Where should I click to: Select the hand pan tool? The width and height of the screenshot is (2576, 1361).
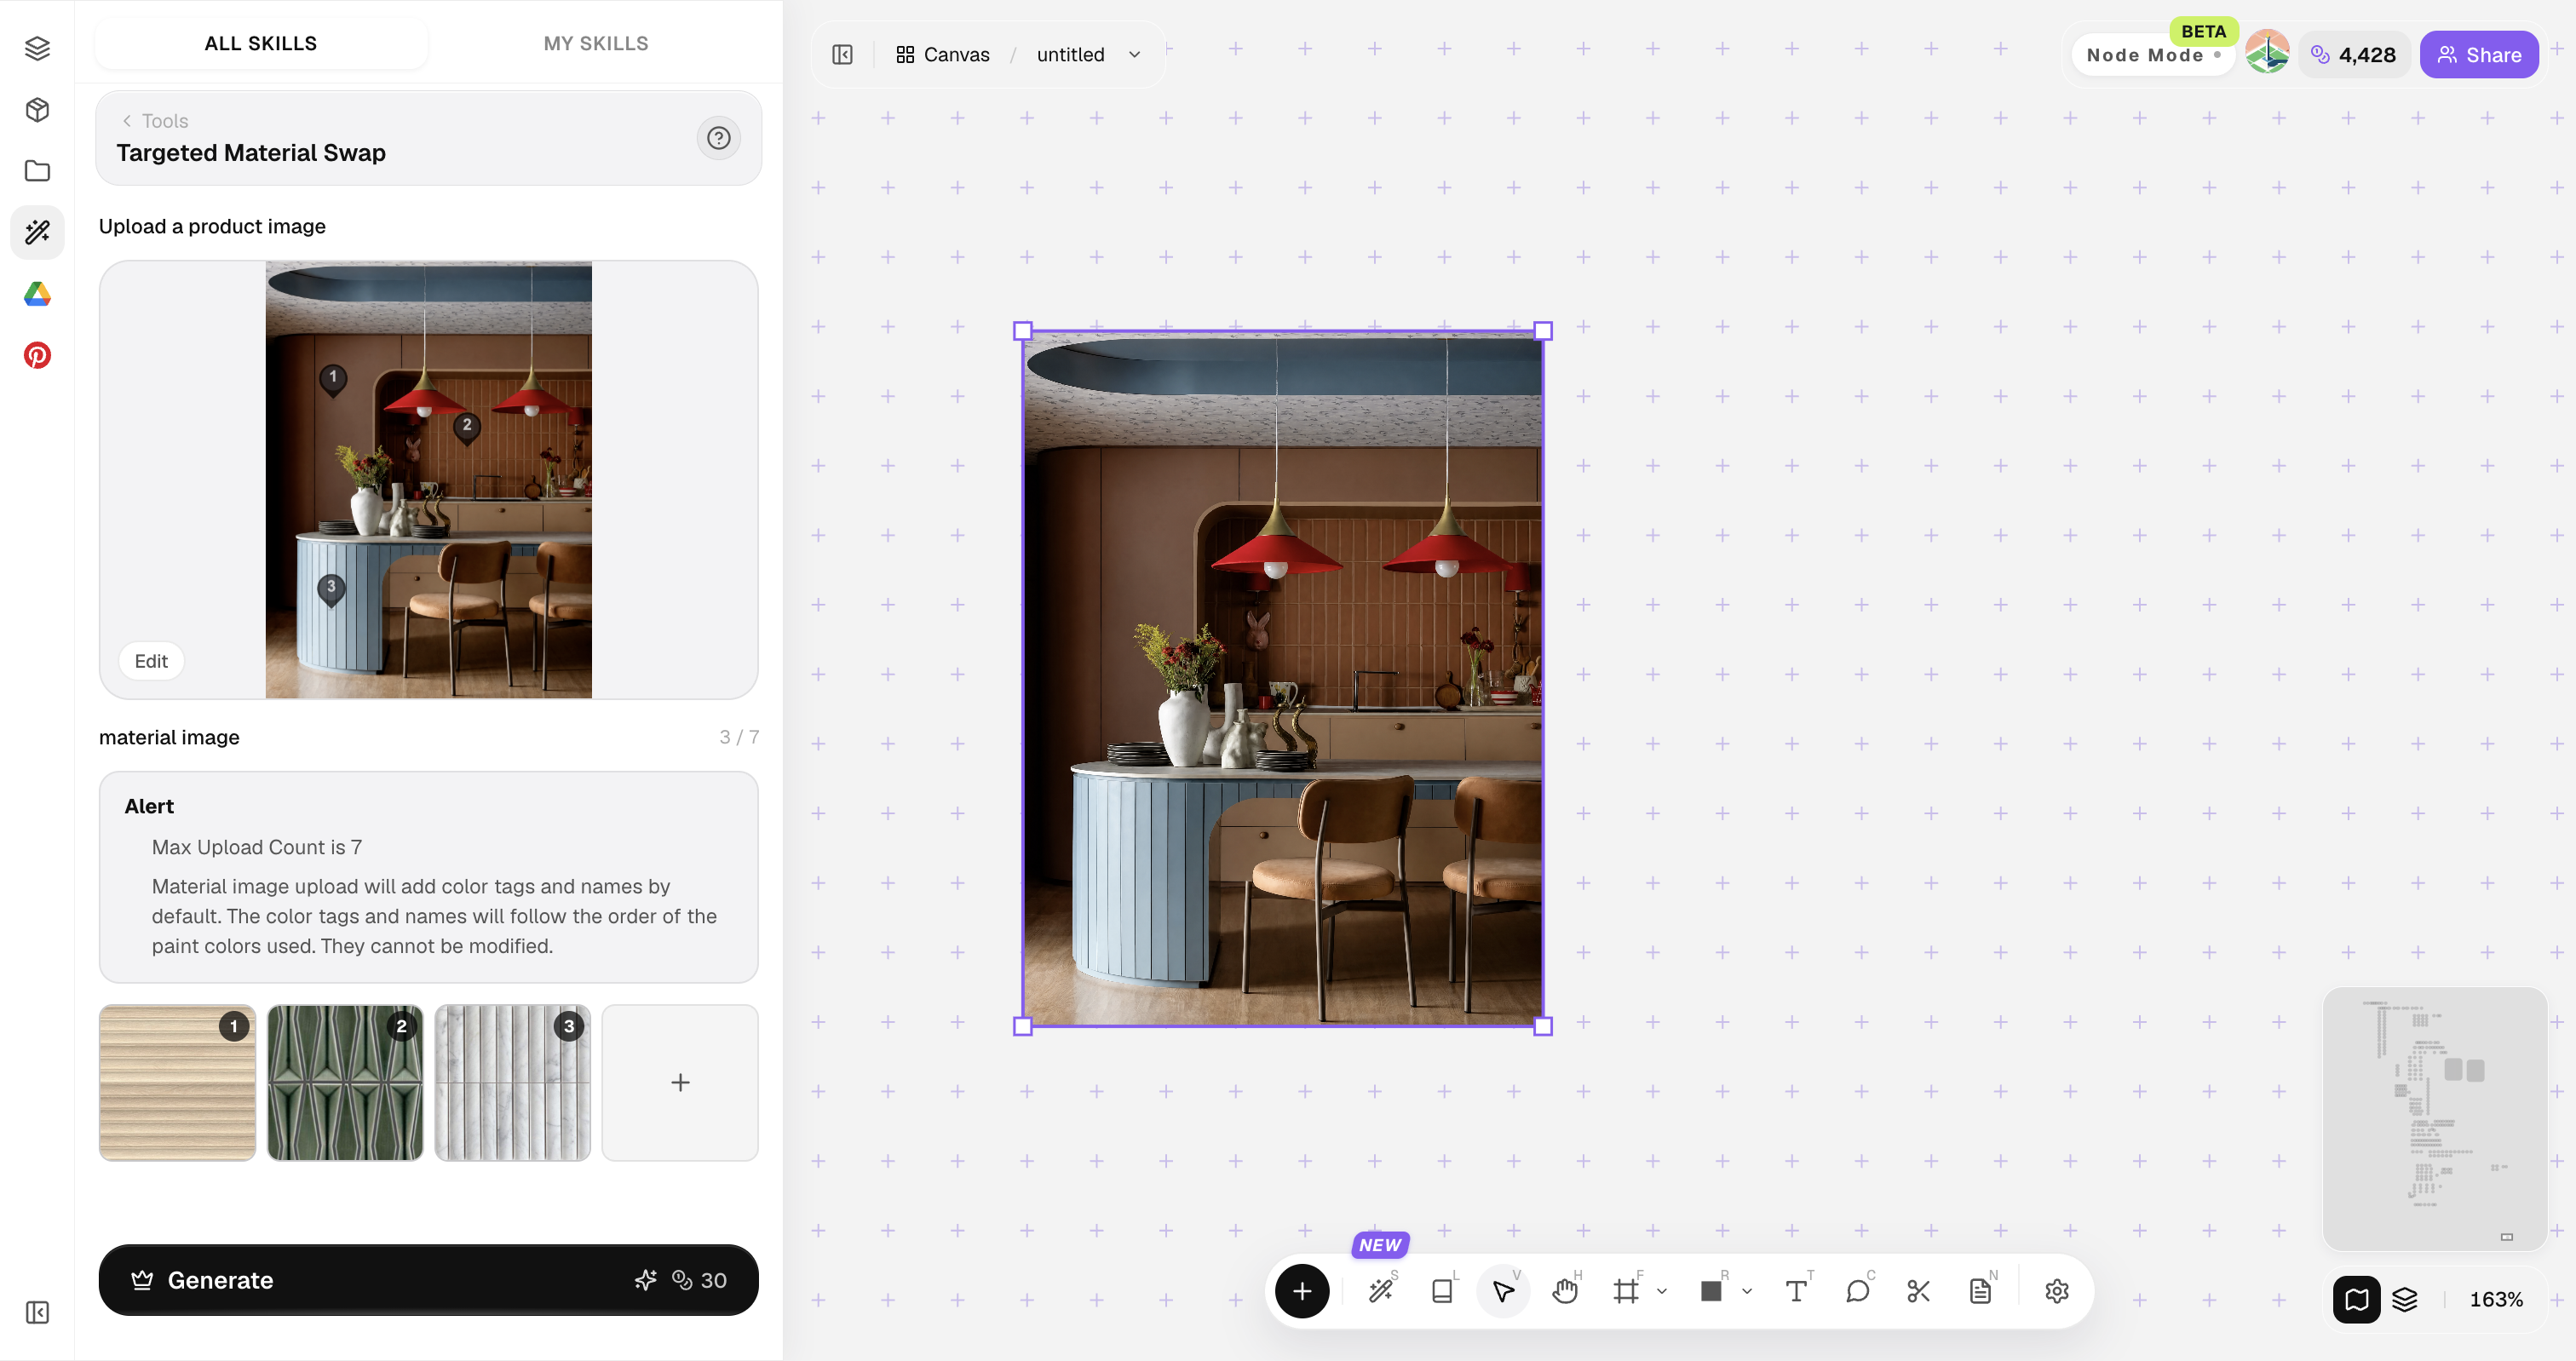(x=1565, y=1291)
